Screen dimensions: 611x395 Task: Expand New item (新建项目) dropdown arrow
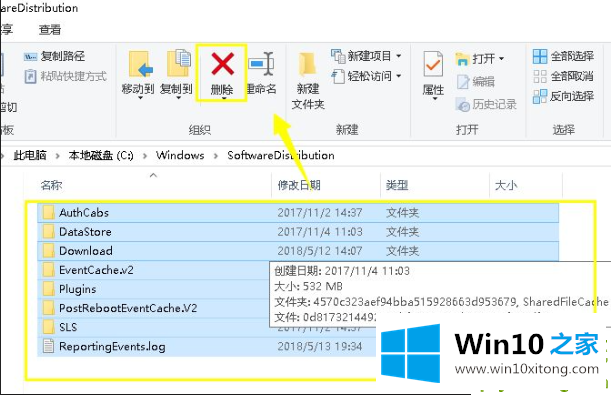tap(399, 56)
